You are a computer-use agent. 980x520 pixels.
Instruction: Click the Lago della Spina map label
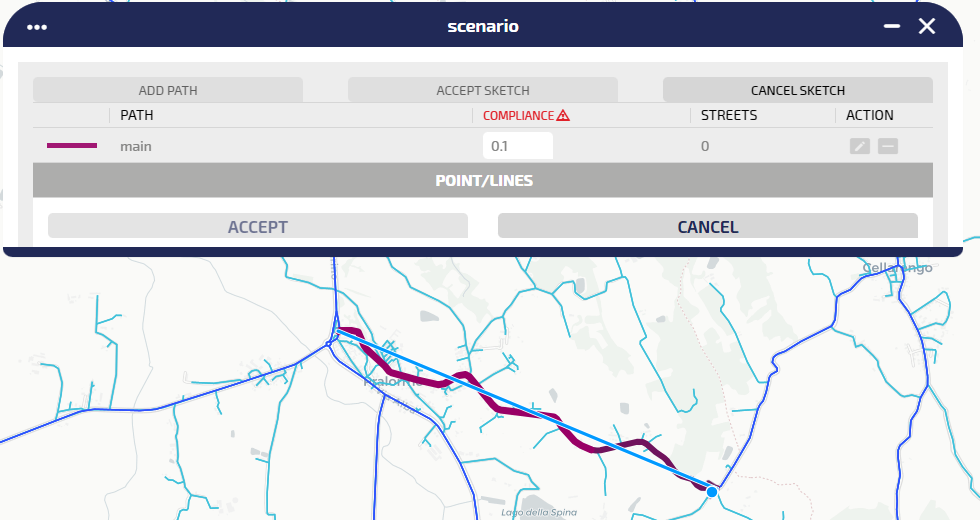tap(539, 512)
